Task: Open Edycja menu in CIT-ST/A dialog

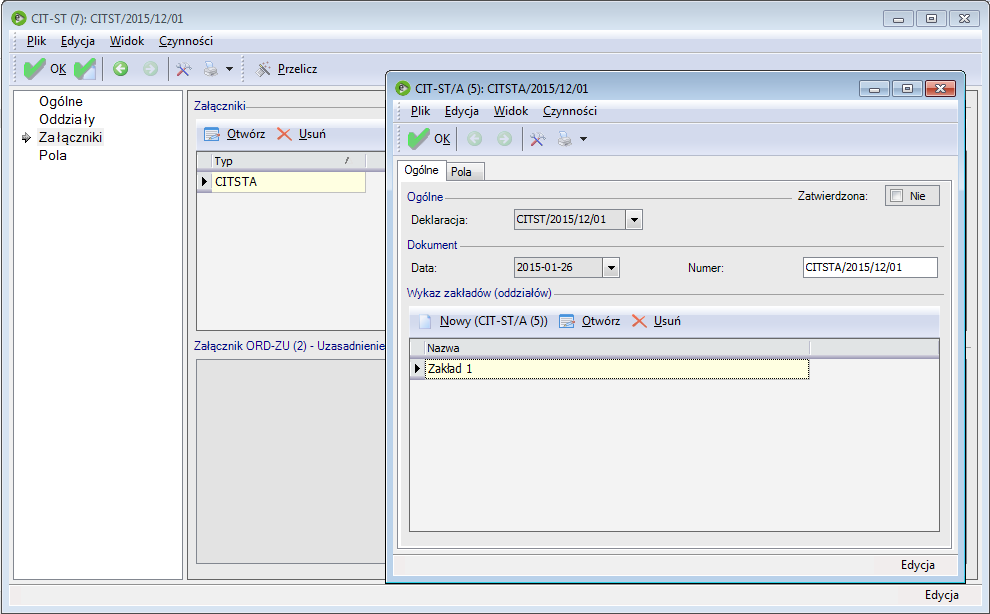Action: (x=462, y=111)
